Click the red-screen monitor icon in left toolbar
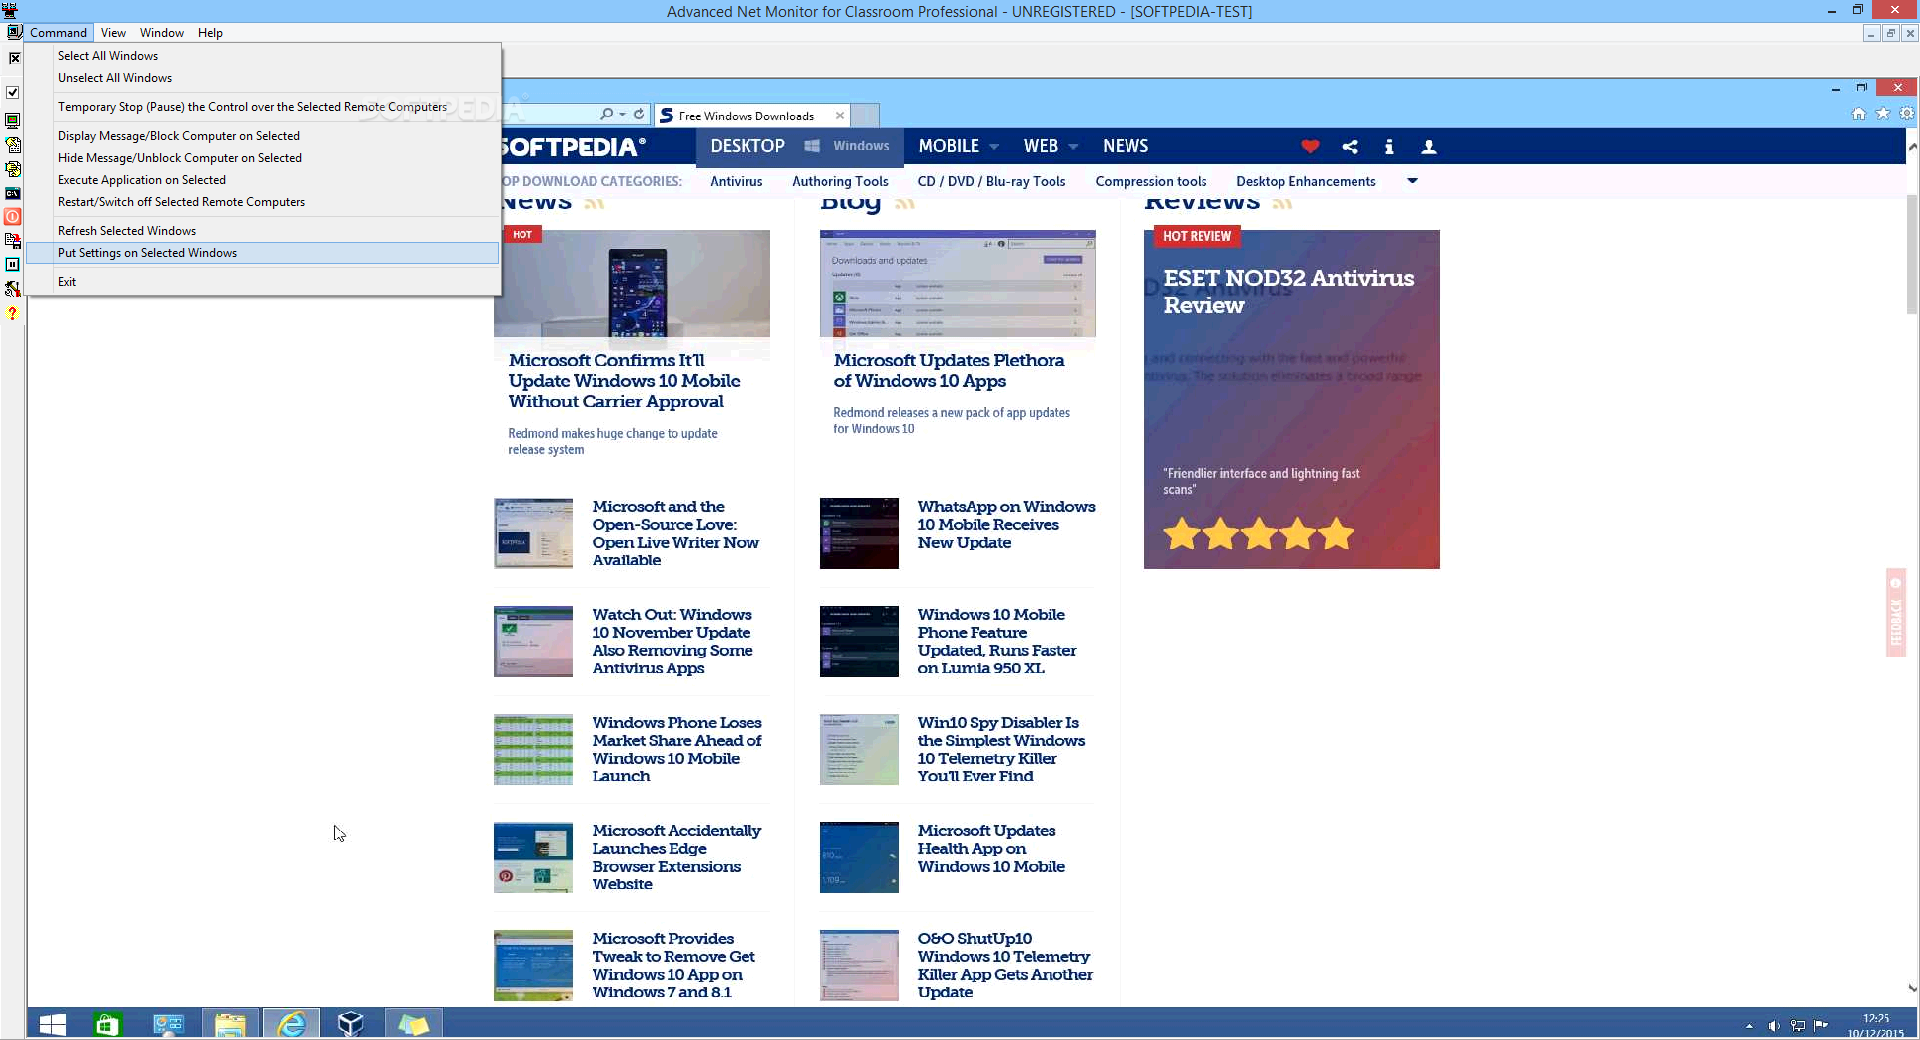 click(13, 121)
